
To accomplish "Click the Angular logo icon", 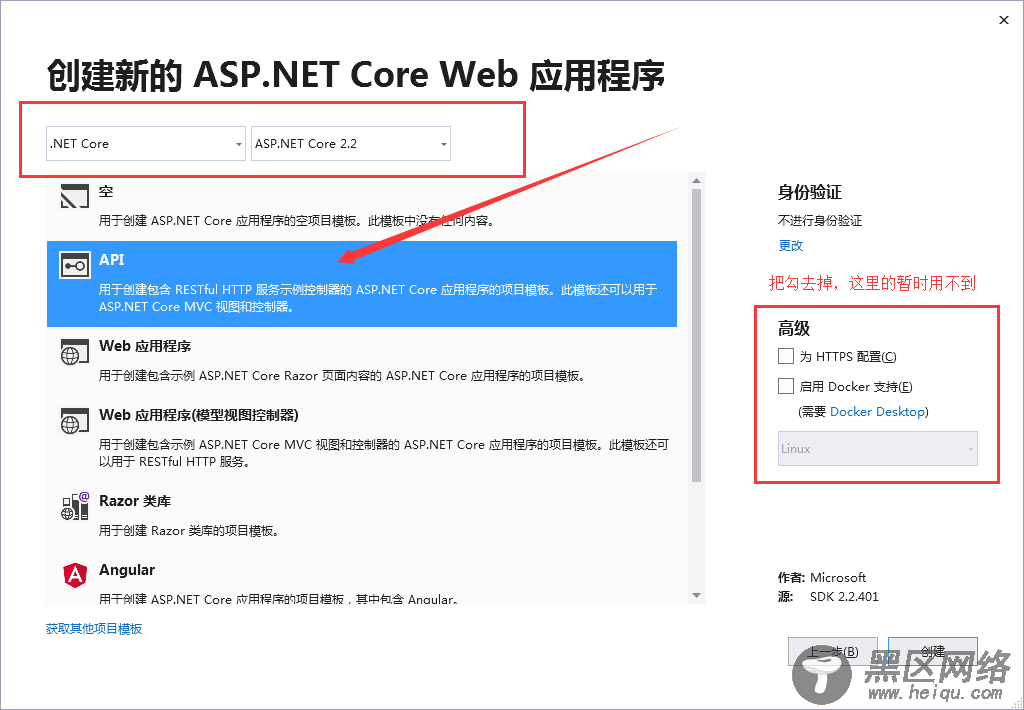I will coord(74,575).
